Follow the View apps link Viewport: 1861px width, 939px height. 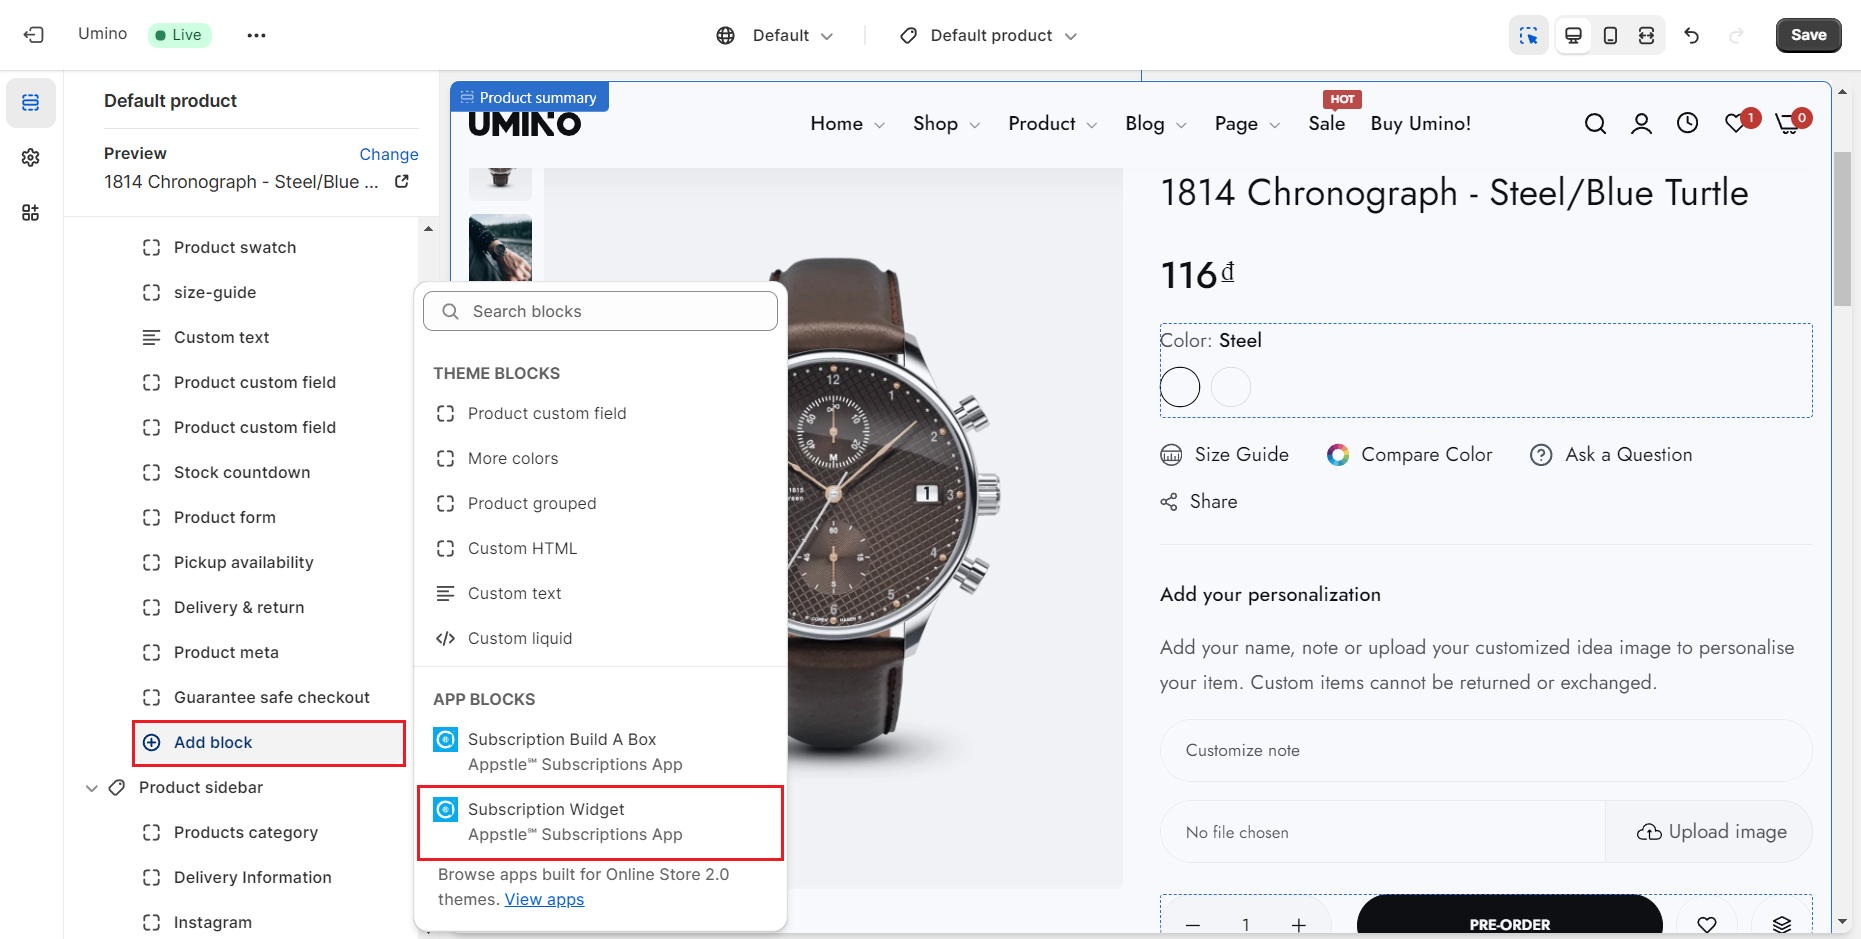coord(544,900)
